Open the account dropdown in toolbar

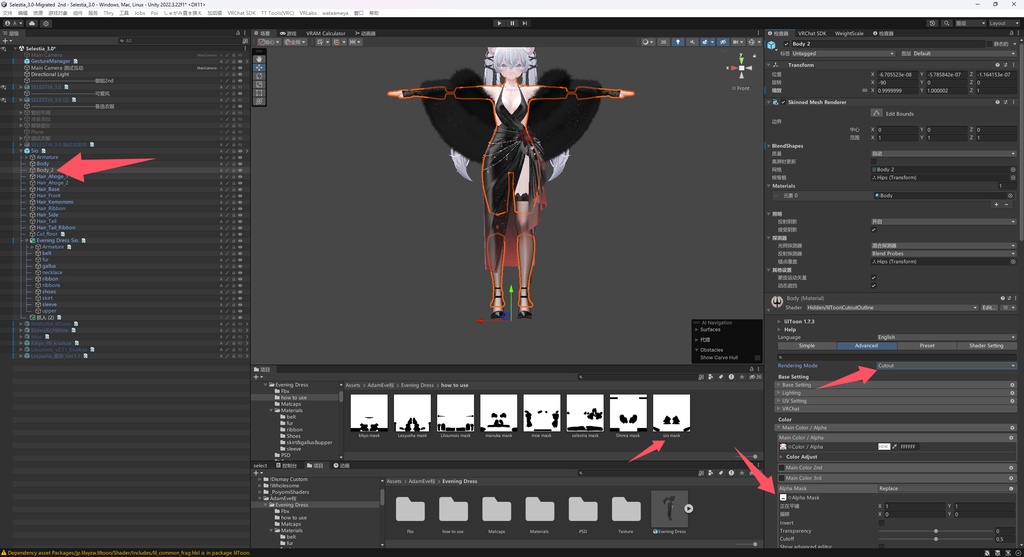pos(12,23)
